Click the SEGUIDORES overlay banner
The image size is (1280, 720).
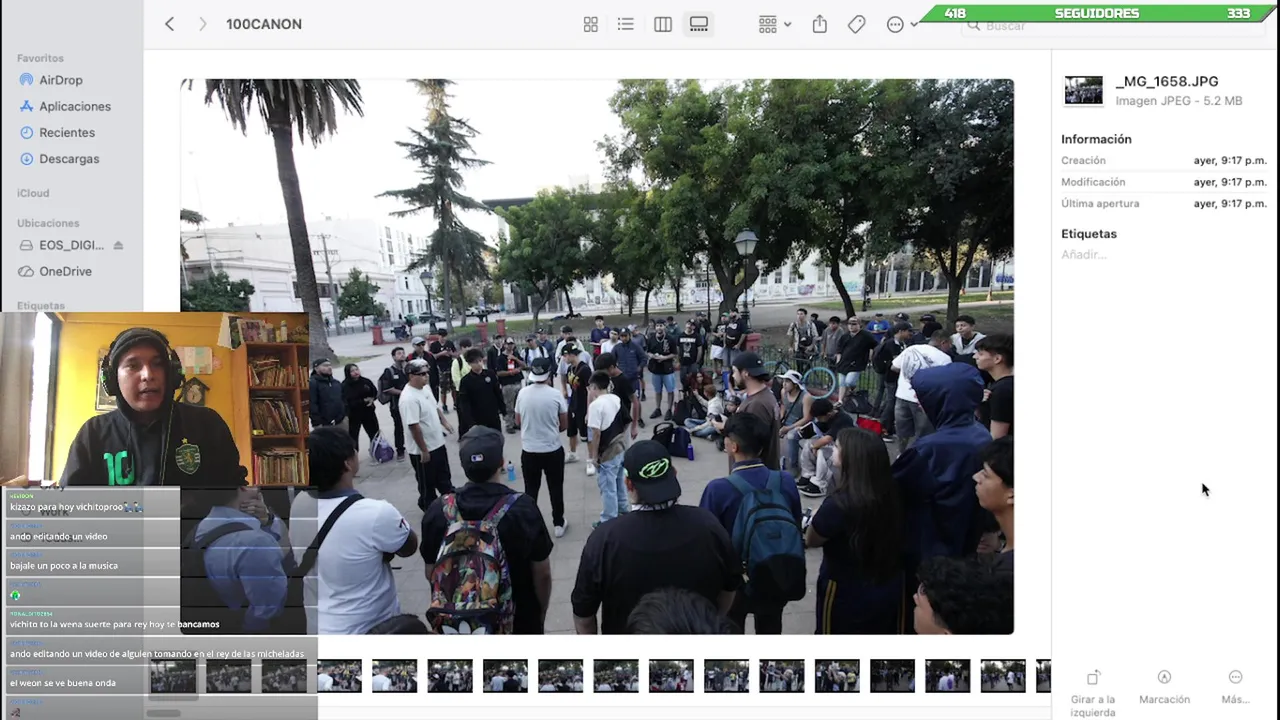tap(1096, 13)
